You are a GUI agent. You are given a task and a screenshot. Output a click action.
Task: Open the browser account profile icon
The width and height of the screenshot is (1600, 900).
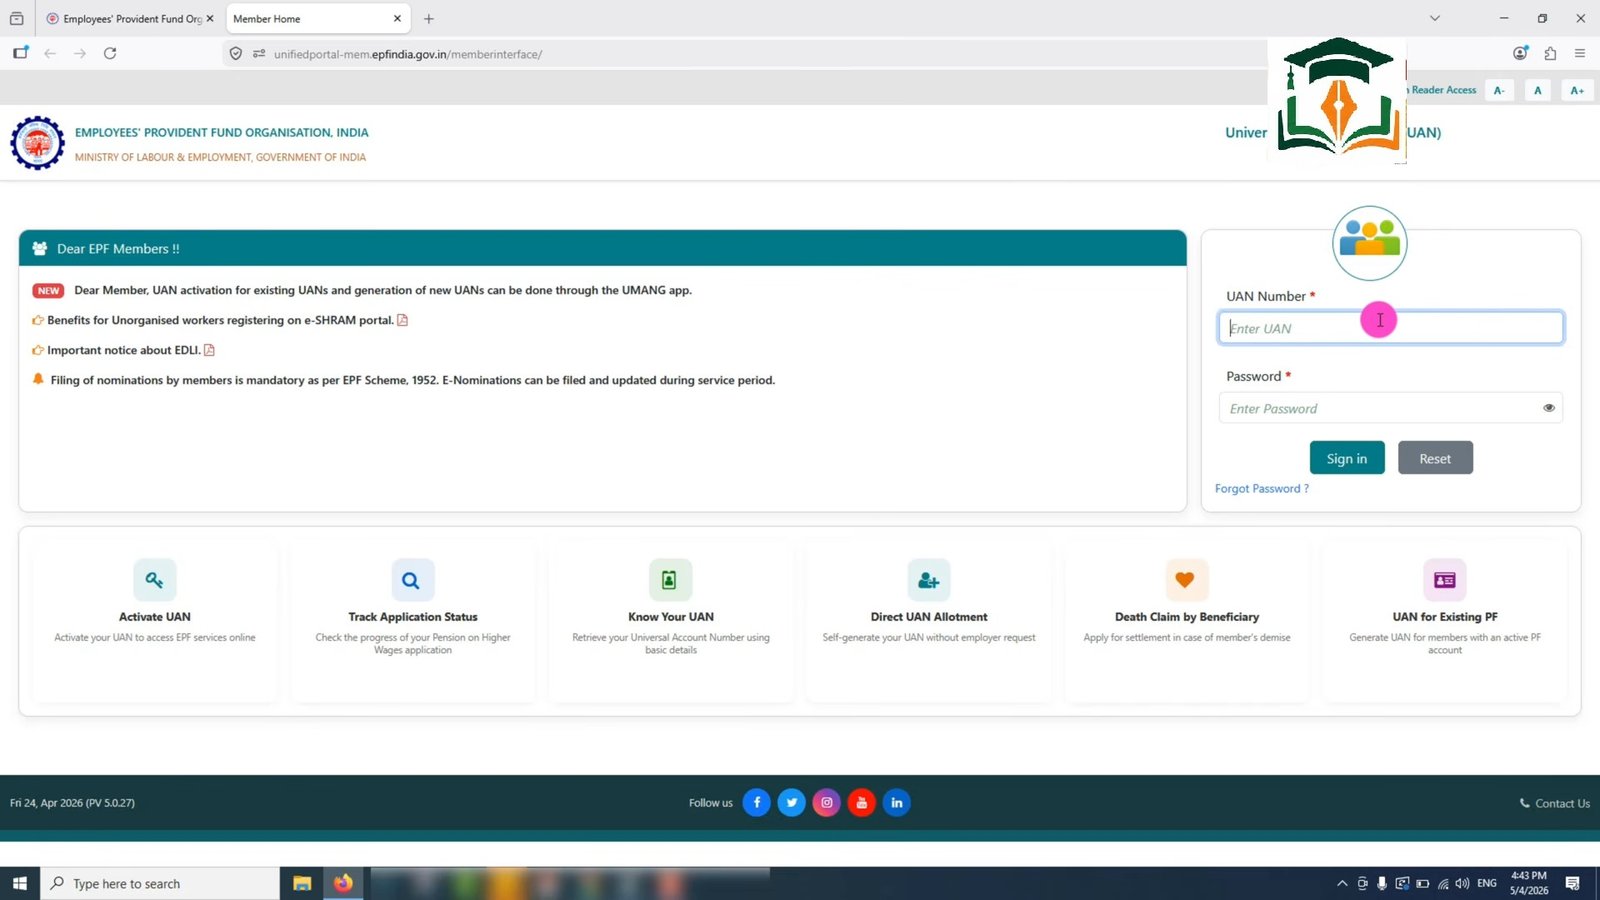tap(1520, 54)
